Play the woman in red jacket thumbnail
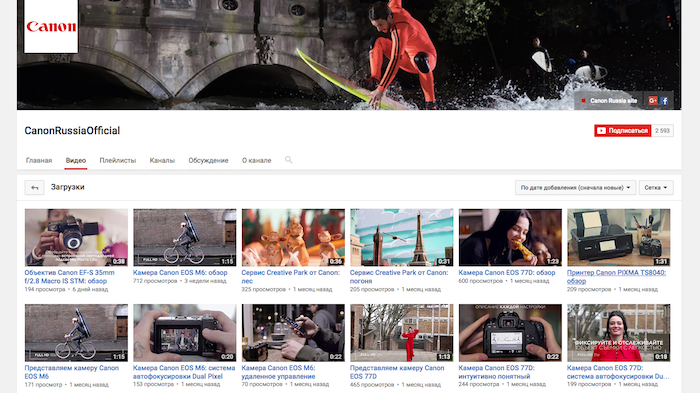Screen dimensions: 700x393 pos(619,333)
